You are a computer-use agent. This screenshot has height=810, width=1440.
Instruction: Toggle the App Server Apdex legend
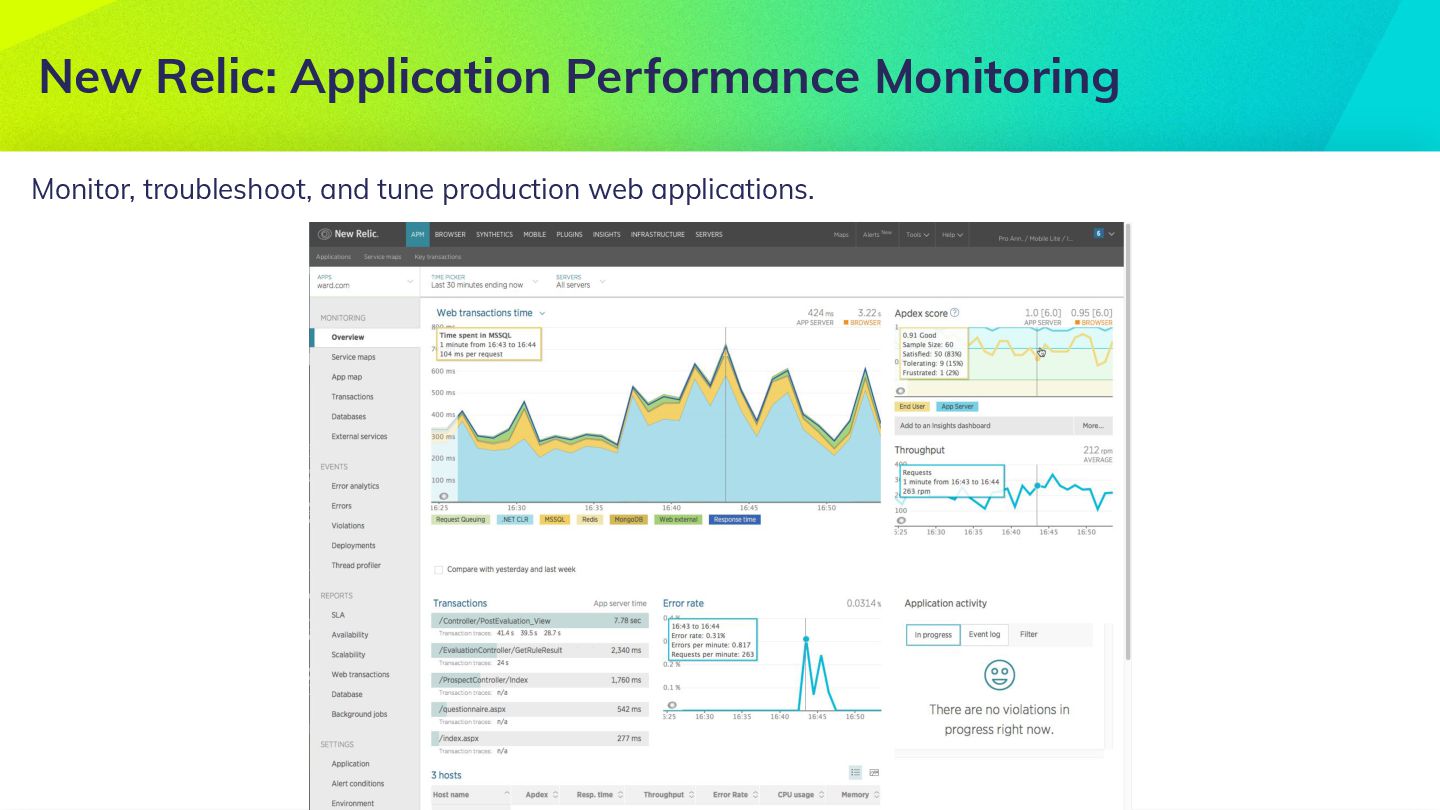pyautogui.click(x=957, y=407)
